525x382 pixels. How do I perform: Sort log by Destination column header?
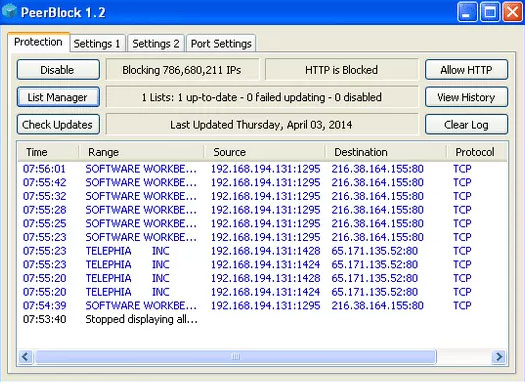pyautogui.click(x=385, y=152)
